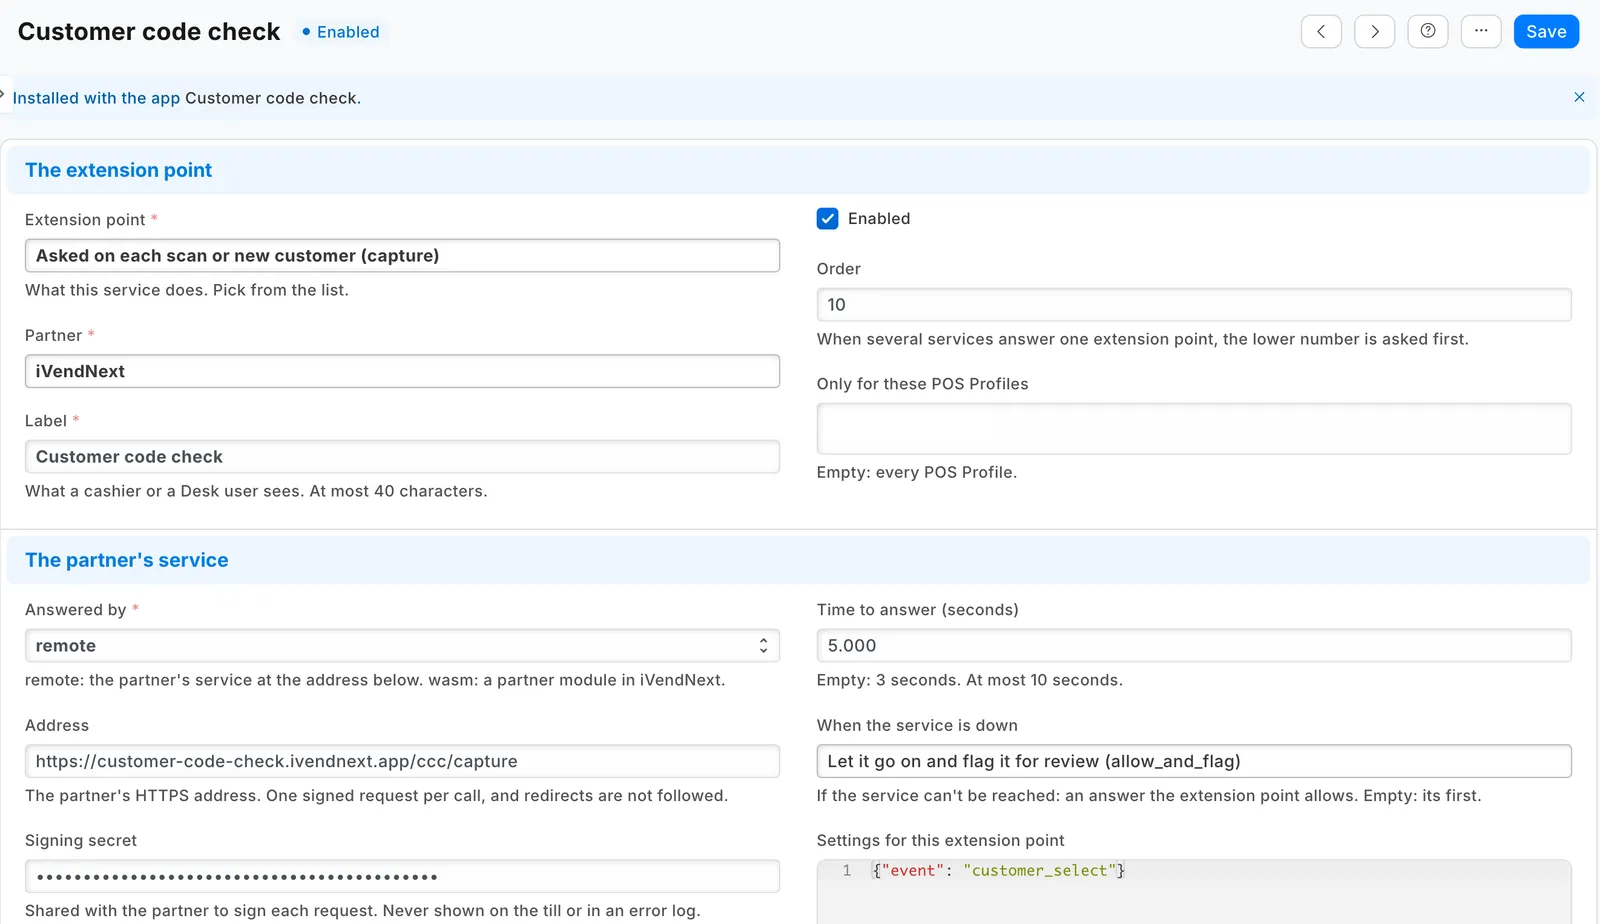Click the settings JSON code editor
This screenshot has width=1600, height=924.
point(1194,892)
